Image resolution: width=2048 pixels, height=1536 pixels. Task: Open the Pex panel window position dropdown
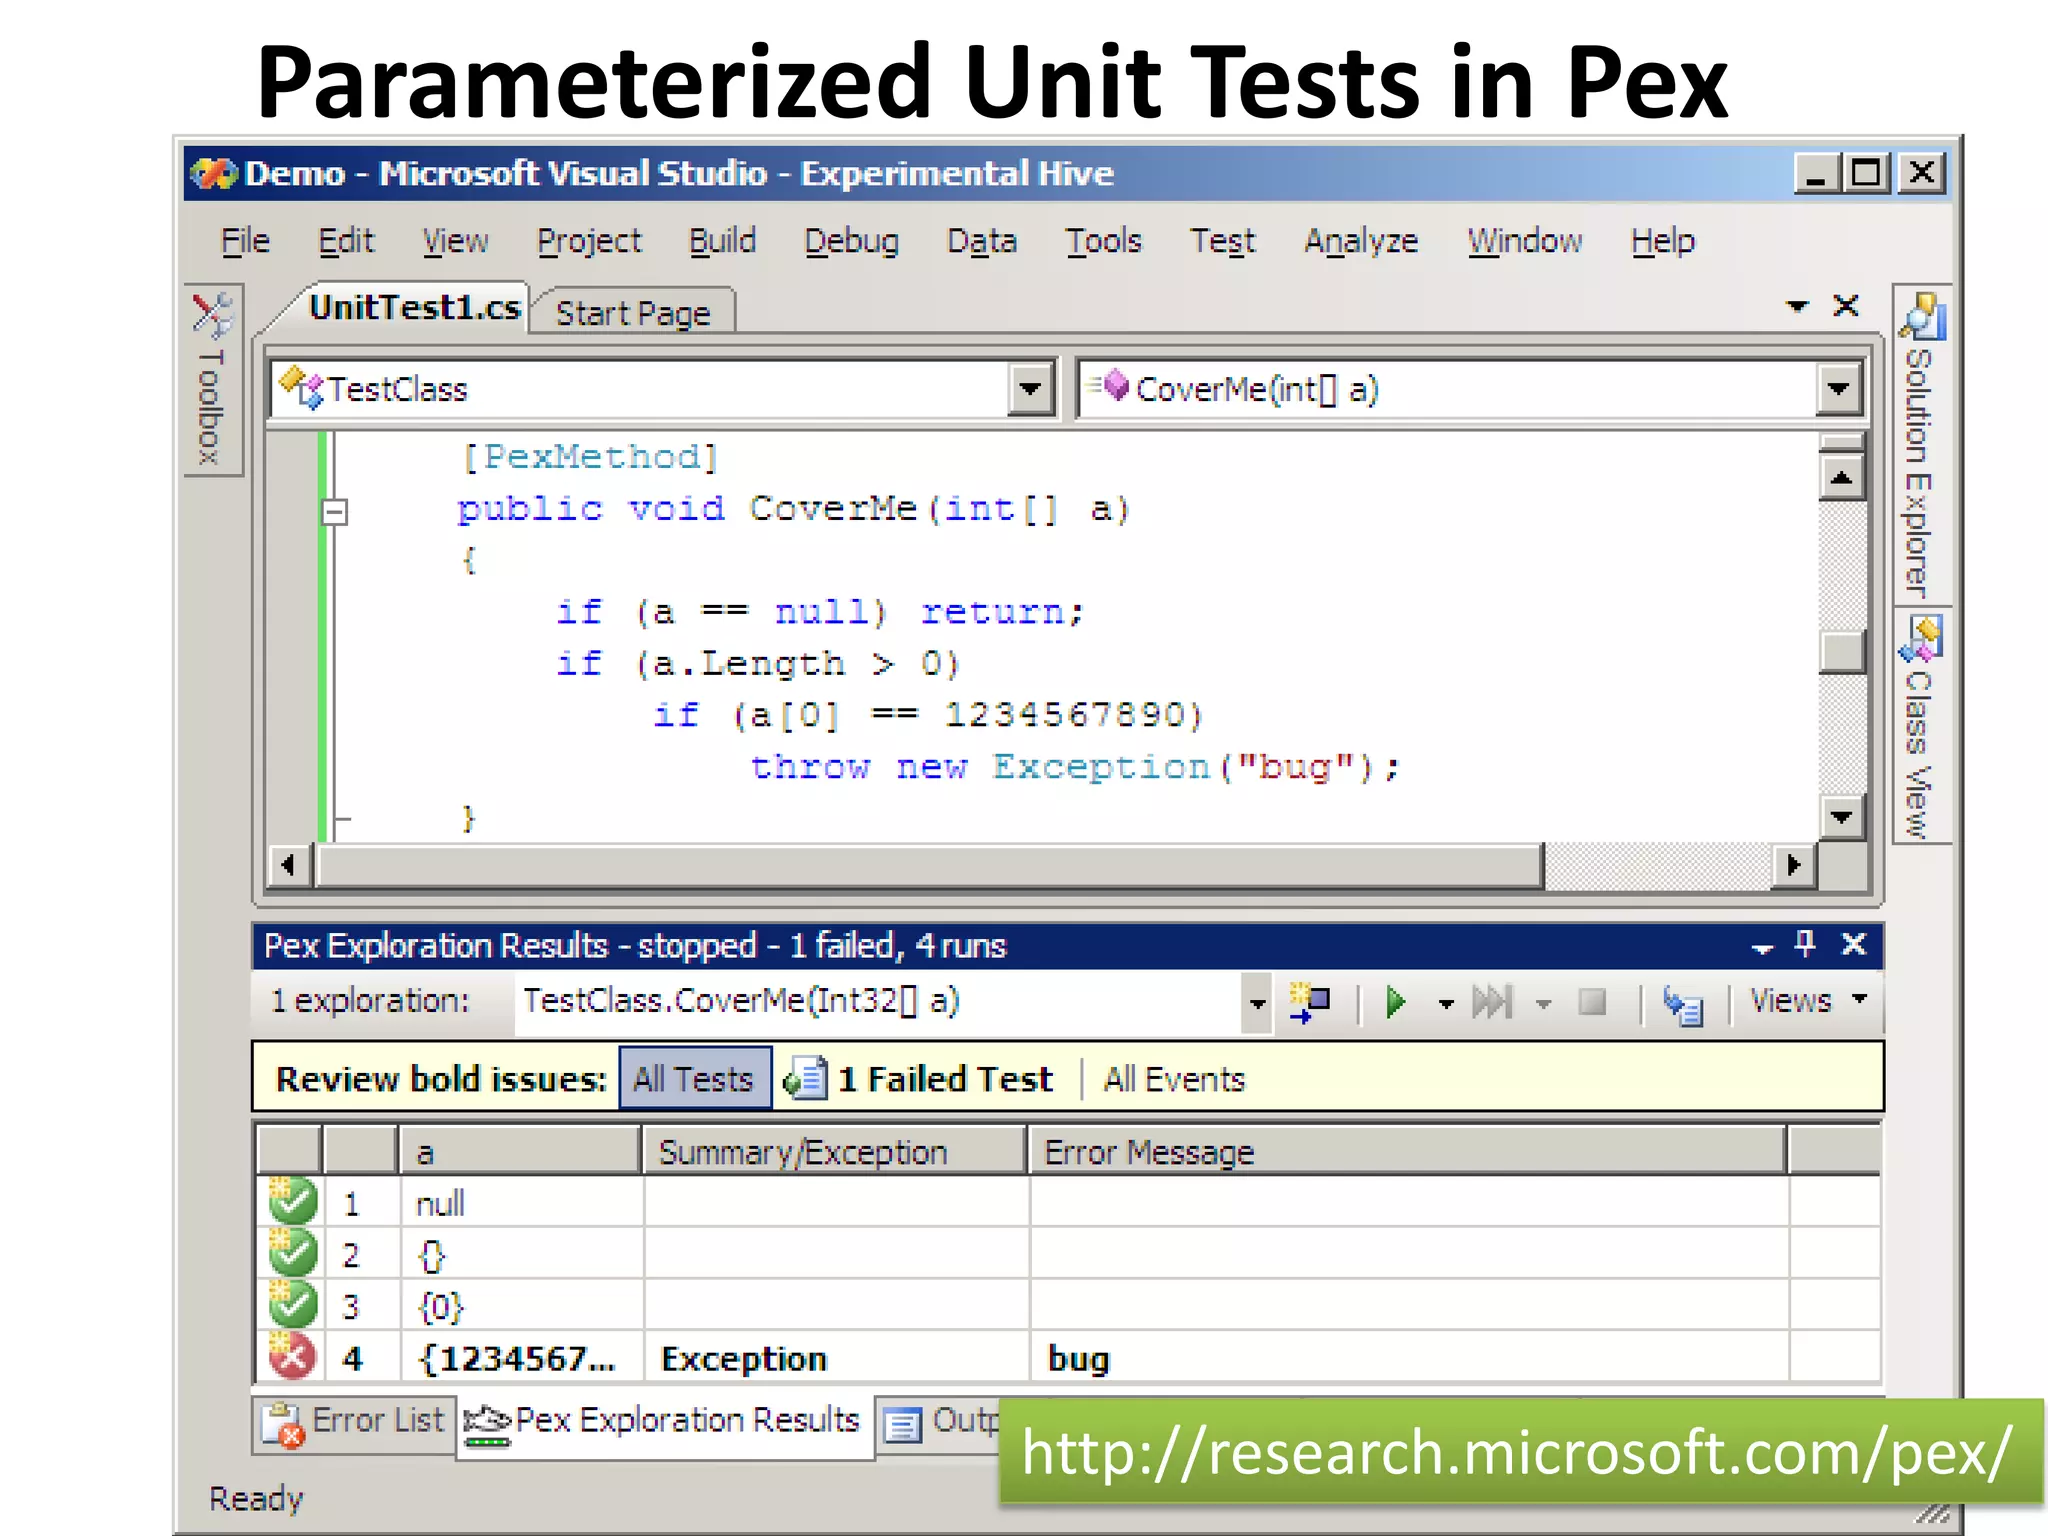click(1763, 947)
